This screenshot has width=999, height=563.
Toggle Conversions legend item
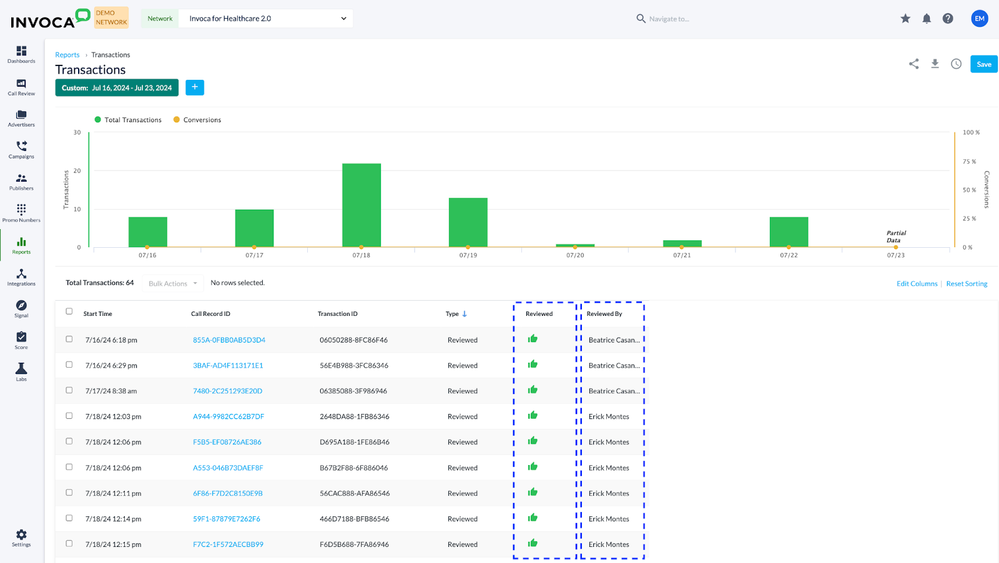pos(198,120)
